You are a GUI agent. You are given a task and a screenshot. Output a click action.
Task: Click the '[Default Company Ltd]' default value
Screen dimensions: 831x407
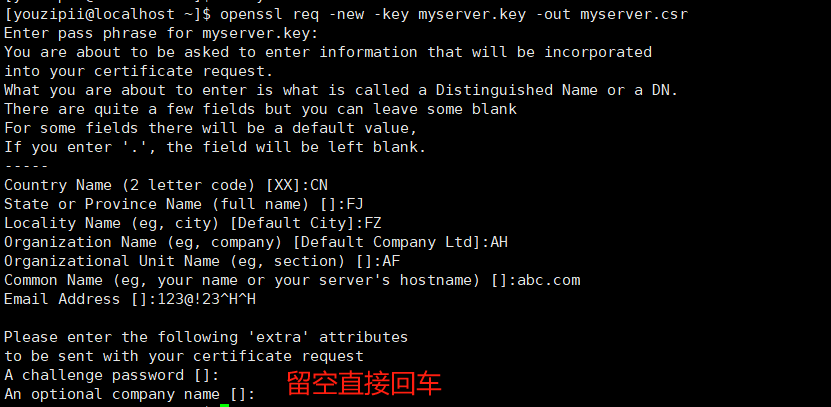[386, 242]
